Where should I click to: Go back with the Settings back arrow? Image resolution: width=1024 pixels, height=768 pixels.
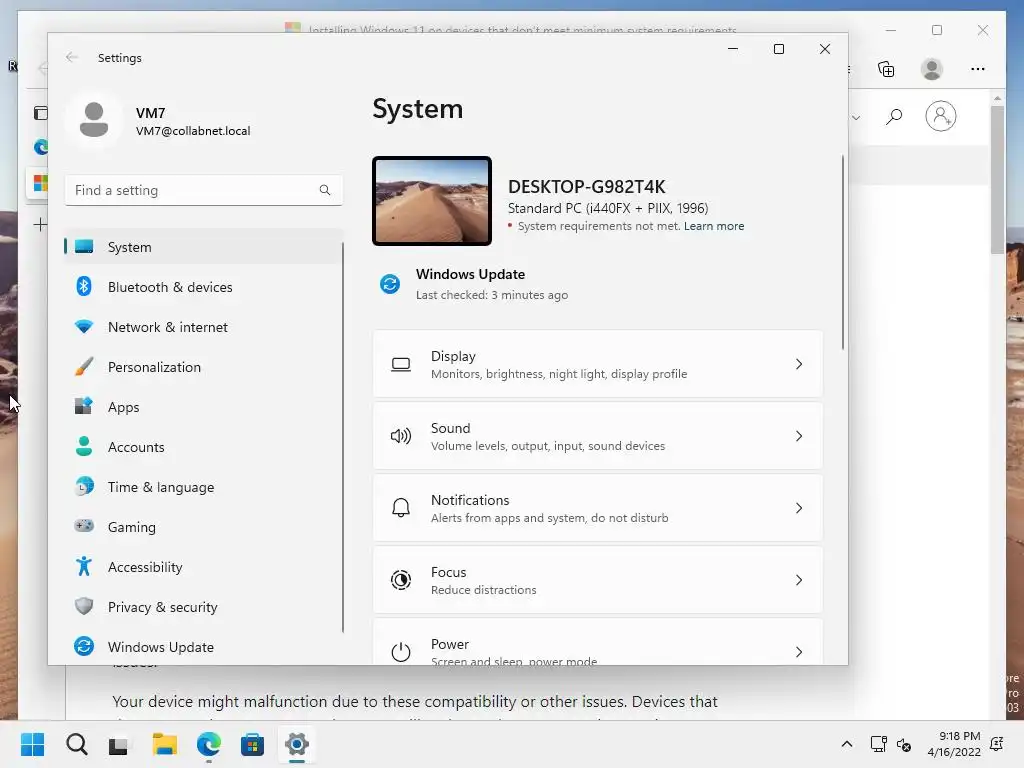72,57
